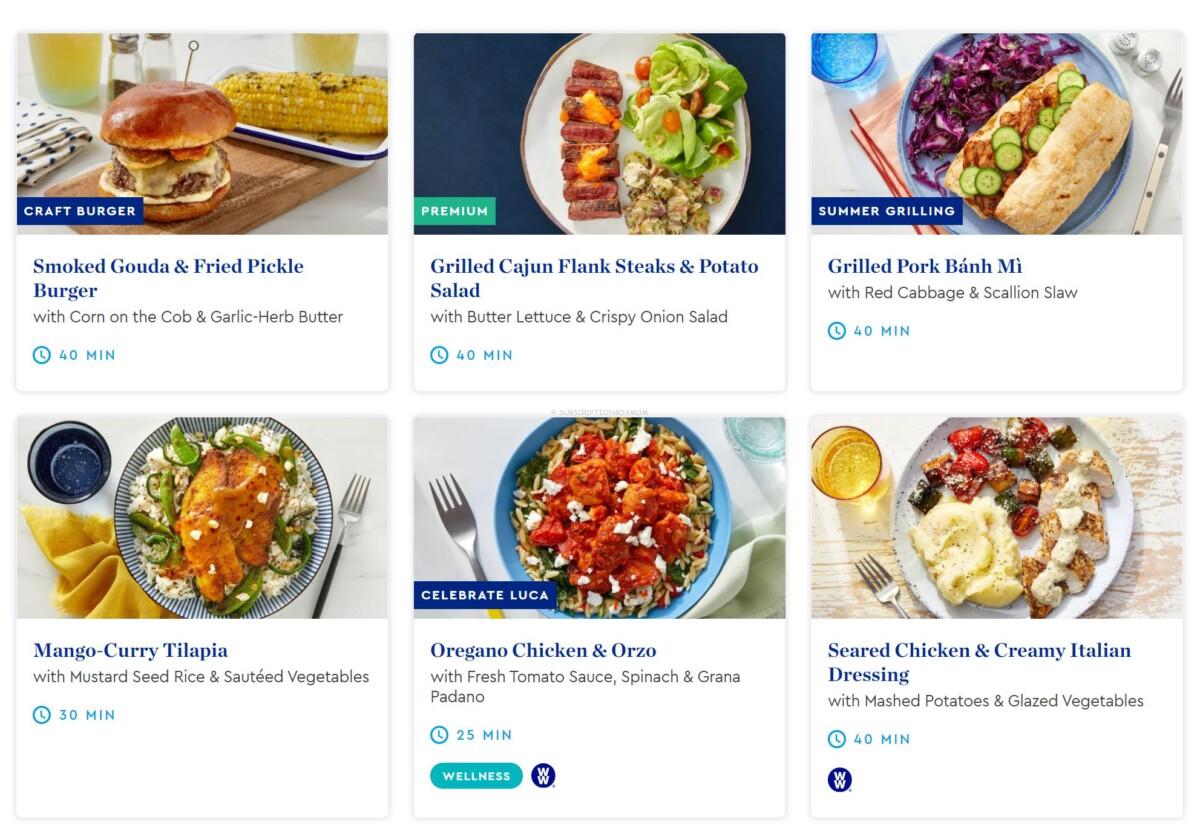This screenshot has width=1200, height=825.
Task: Open the Mango-Curry Tilapia recipe
Action: (128, 650)
